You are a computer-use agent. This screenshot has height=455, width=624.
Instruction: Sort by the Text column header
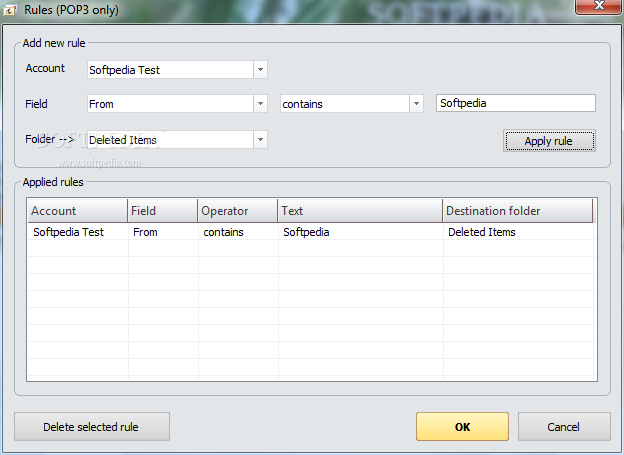360,211
